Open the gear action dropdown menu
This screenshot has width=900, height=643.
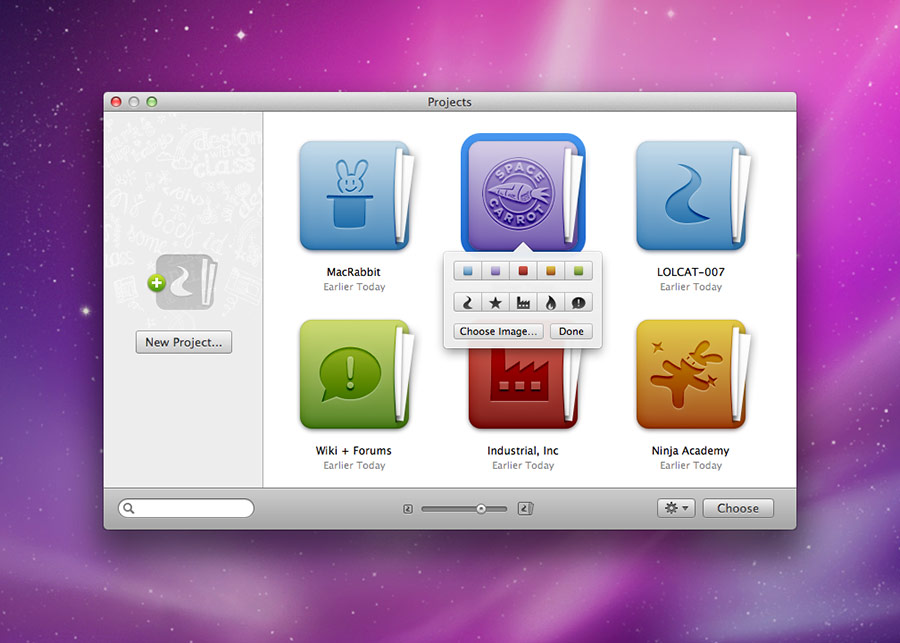point(675,508)
